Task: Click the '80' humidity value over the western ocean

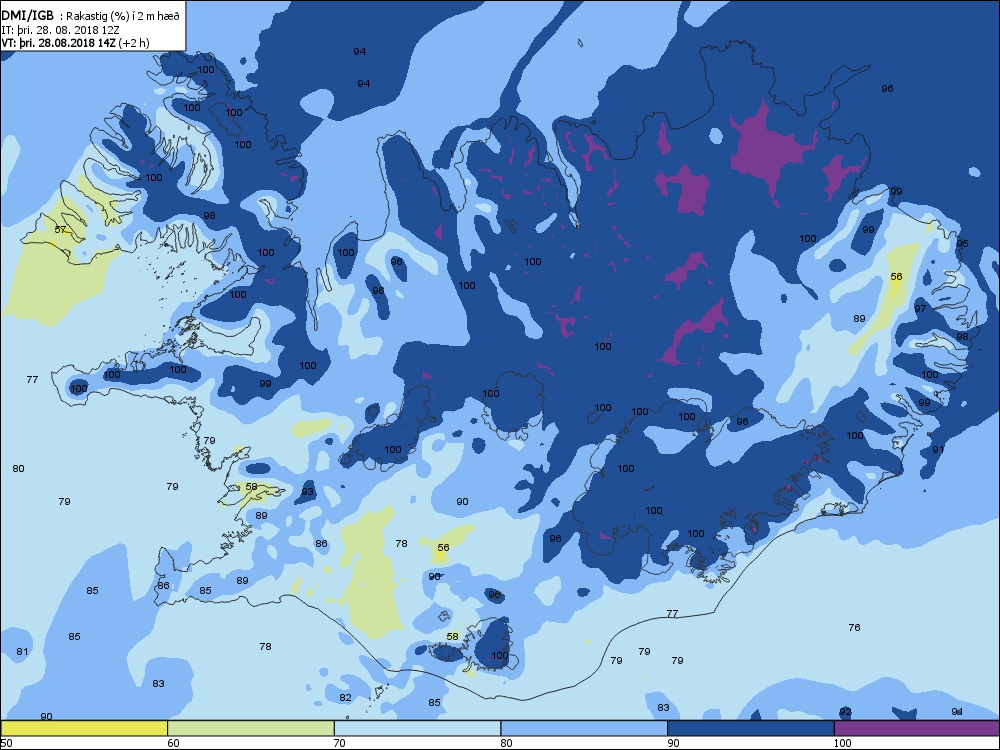Action: (x=18, y=469)
